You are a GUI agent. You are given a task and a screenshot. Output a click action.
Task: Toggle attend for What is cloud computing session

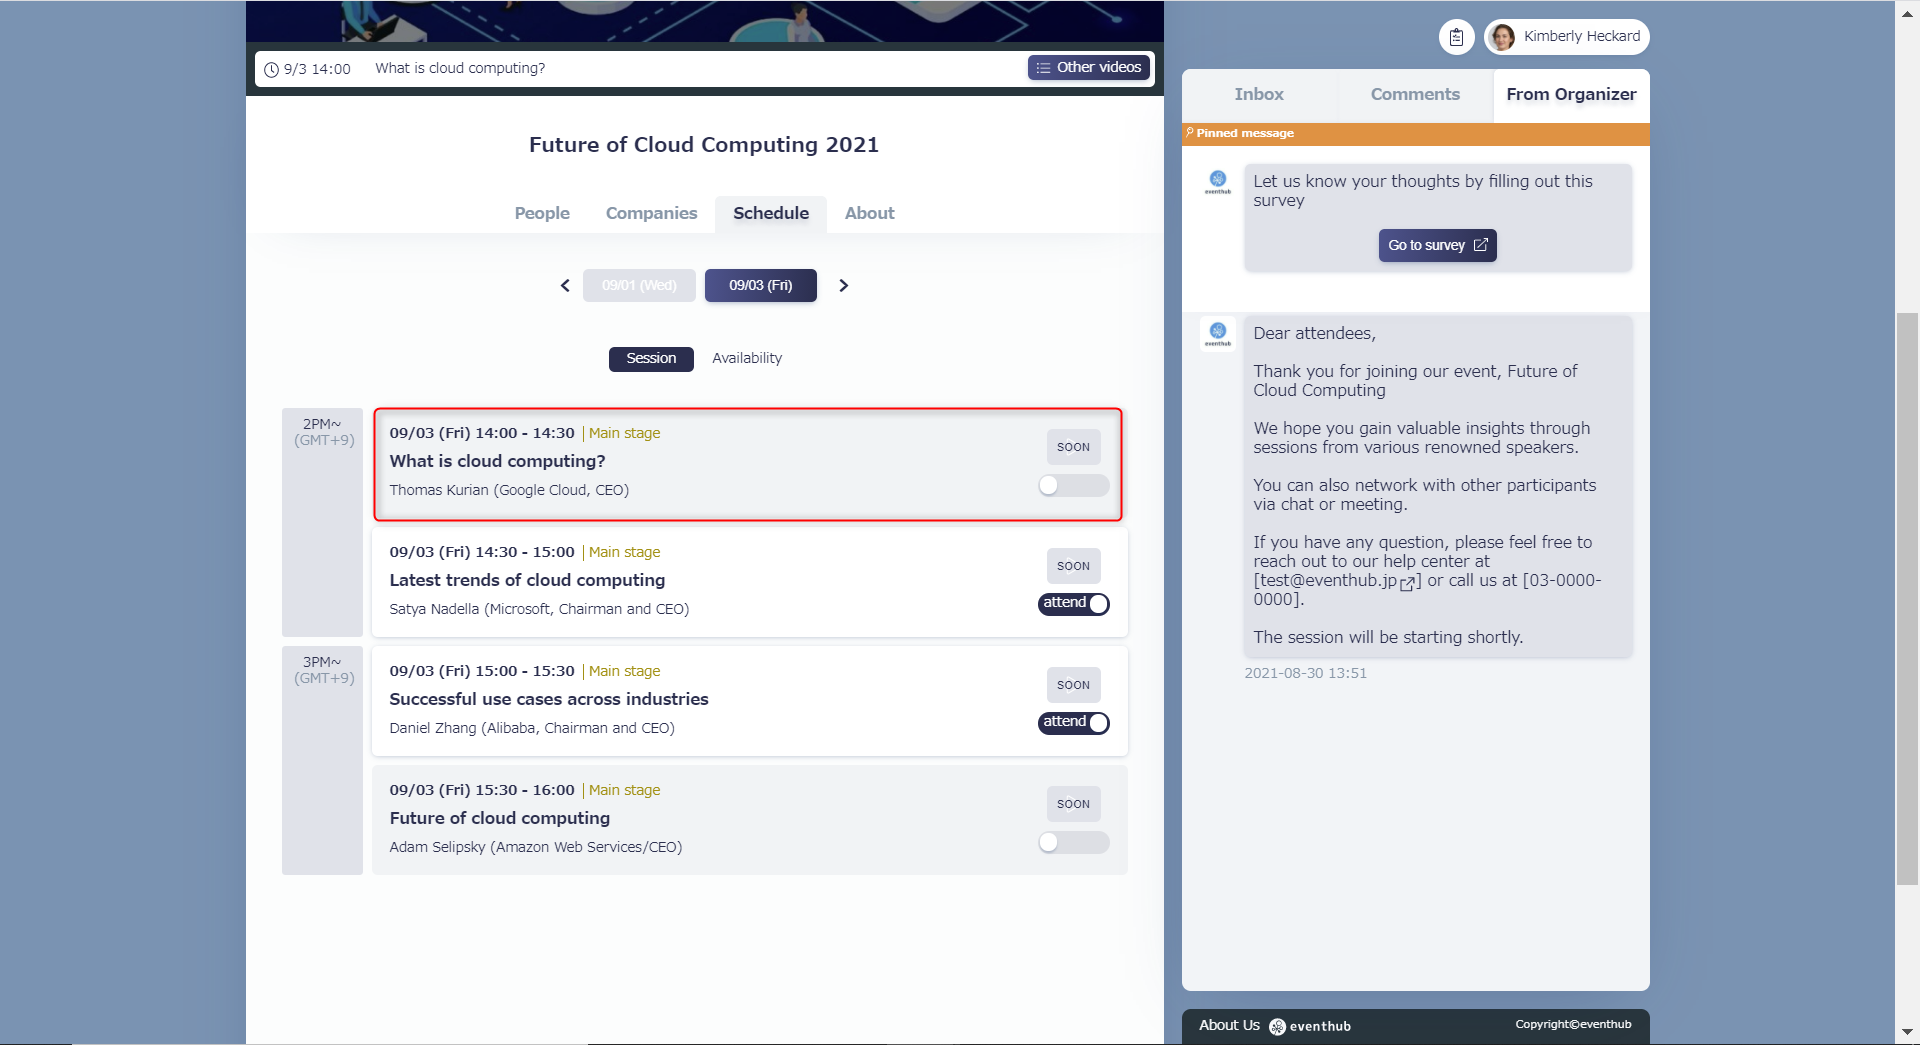[x=1073, y=485]
